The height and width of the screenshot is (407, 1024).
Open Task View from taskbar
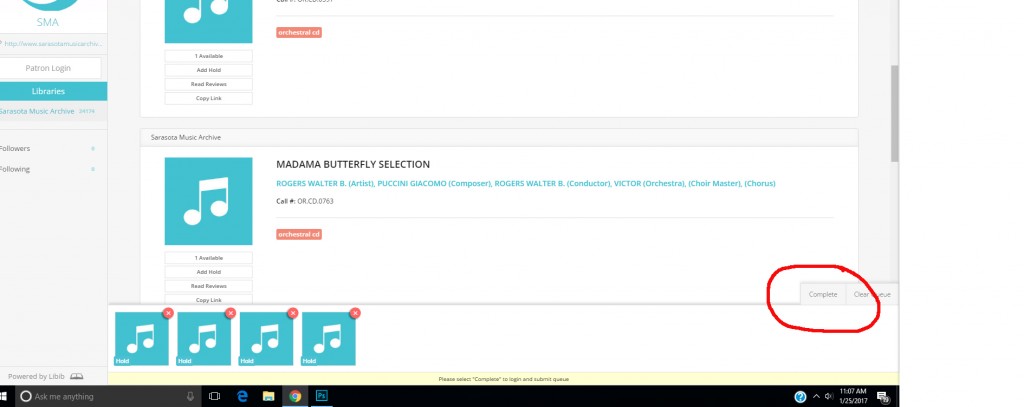pos(214,396)
